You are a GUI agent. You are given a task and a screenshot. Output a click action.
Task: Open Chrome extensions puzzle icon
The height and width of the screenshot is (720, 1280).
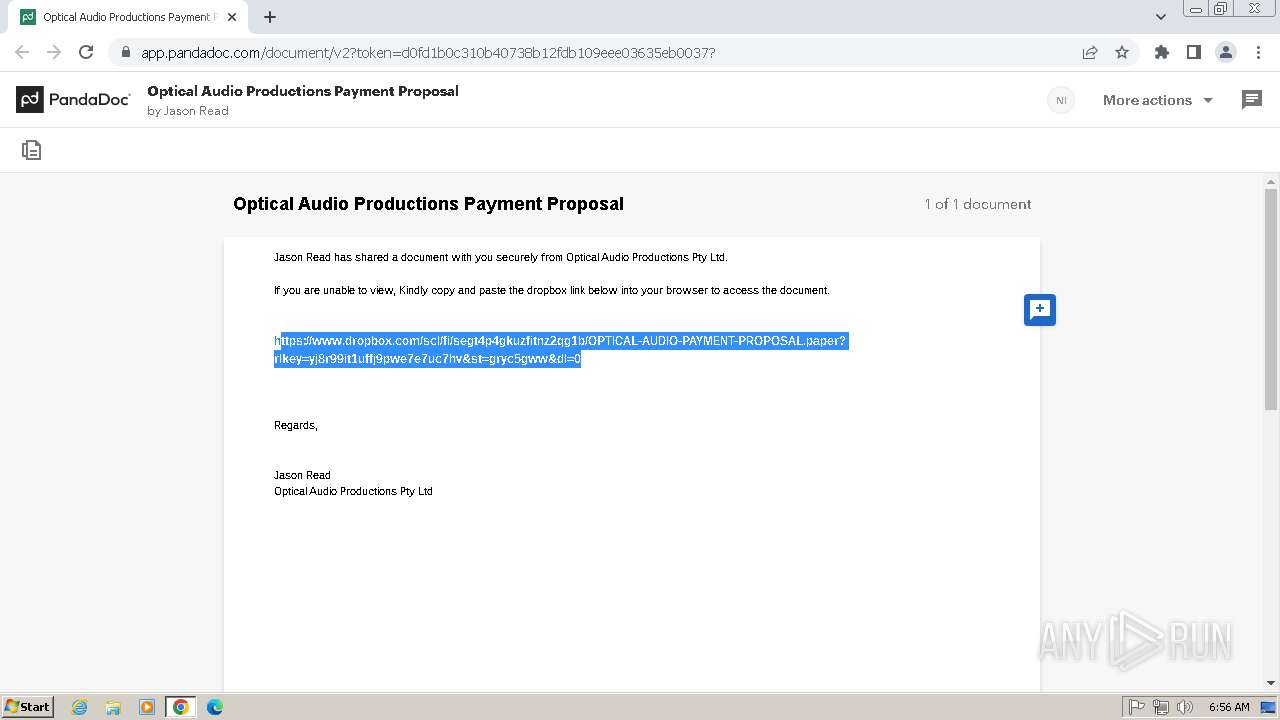coord(1161,52)
